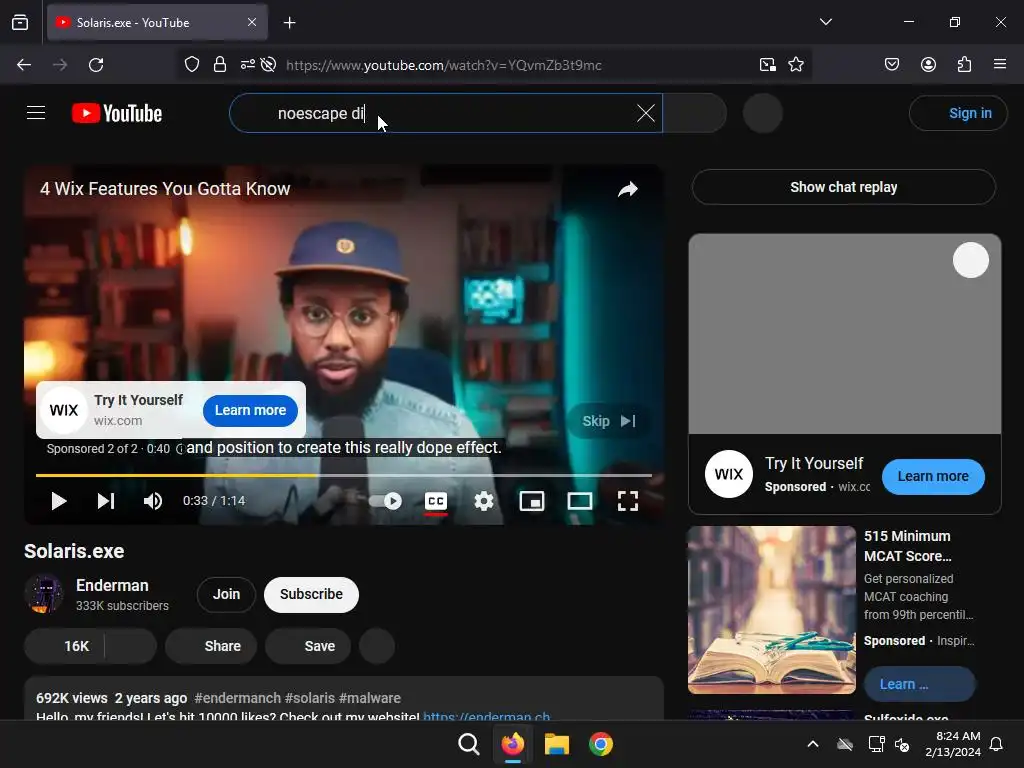Open the #malware hashtag

pyautogui.click(x=370, y=698)
